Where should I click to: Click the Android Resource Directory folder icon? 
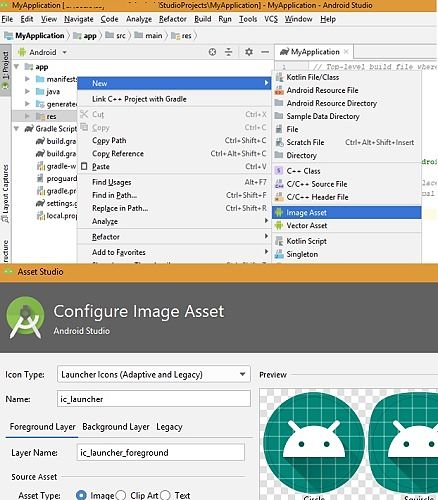279,103
